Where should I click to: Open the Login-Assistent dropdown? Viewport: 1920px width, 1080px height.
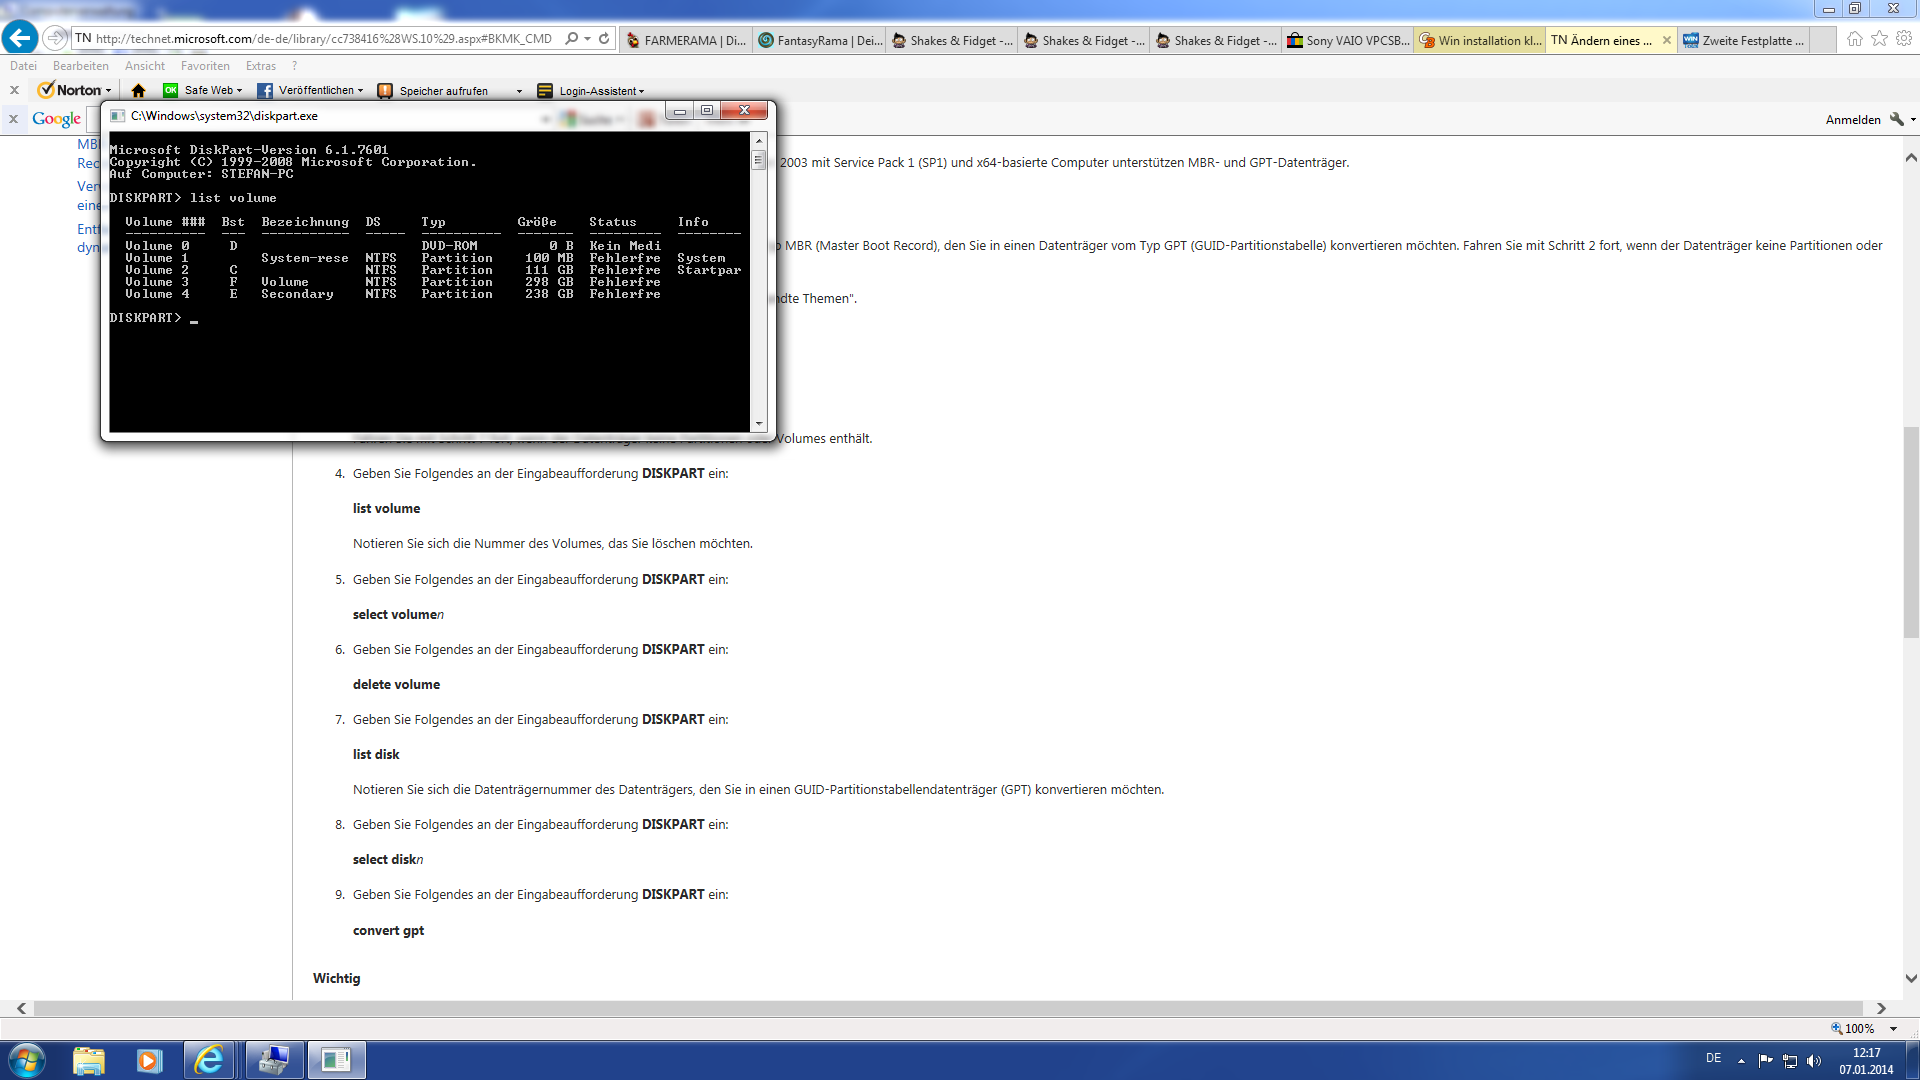641,91
